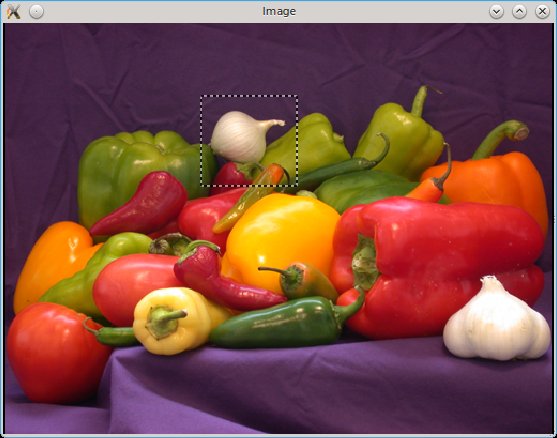Click the dark green jalapeño at the bottom
Viewport: 557px width, 438px height.
tap(281, 321)
